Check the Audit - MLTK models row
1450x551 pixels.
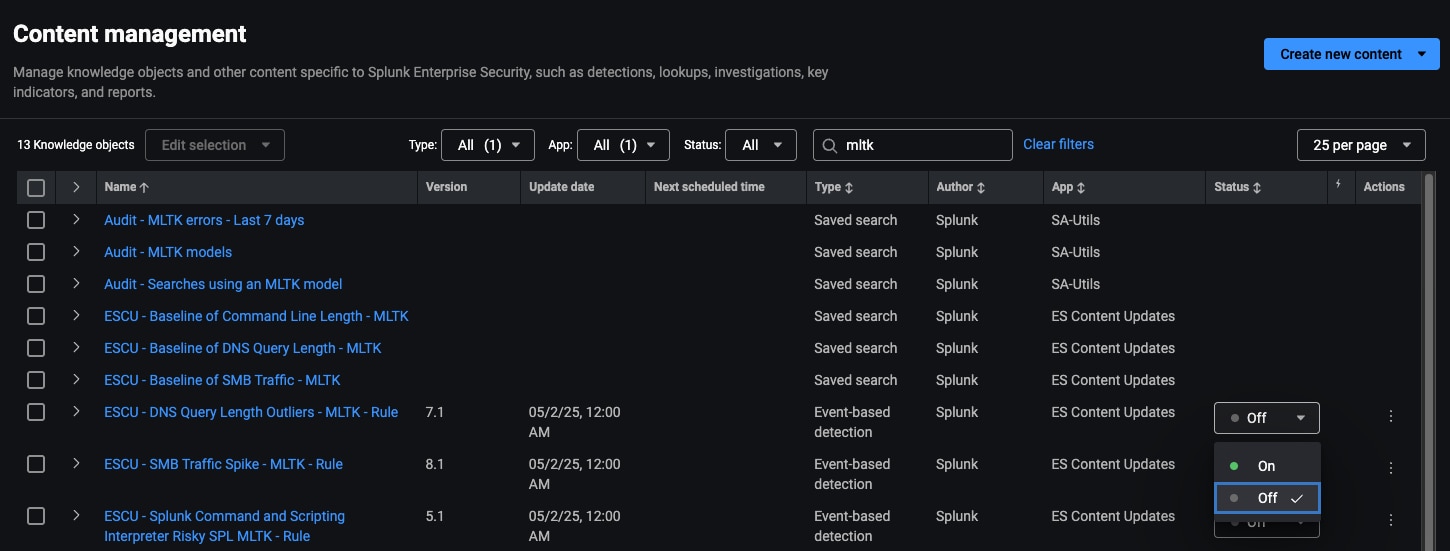tap(36, 252)
